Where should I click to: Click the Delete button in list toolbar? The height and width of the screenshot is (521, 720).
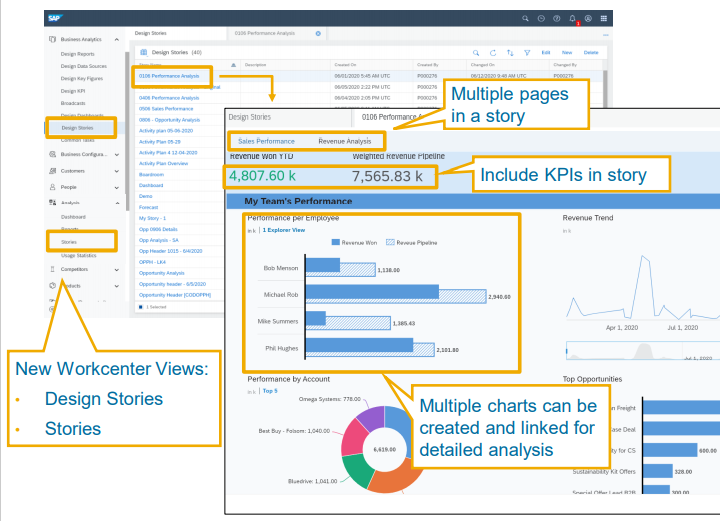[x=591, y=53]
